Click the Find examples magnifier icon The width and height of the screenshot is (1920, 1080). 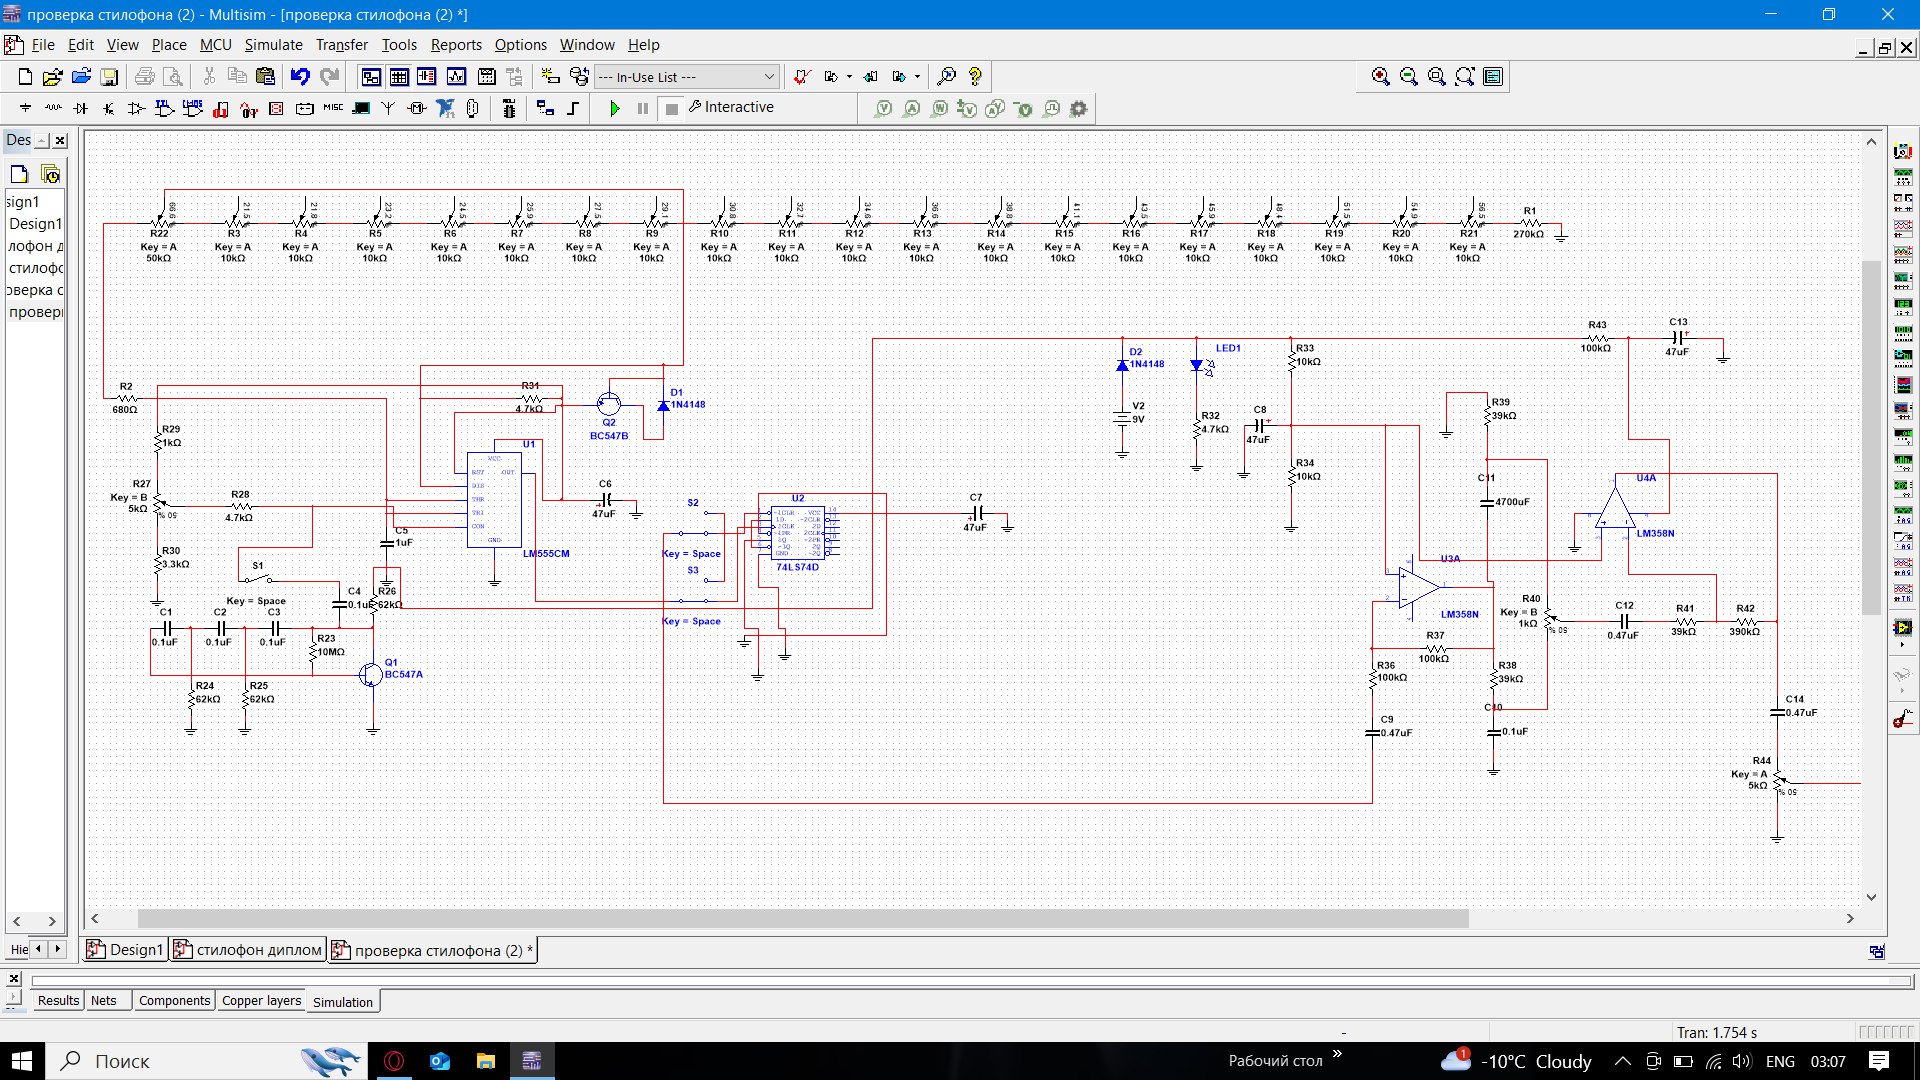coord(946,77)
